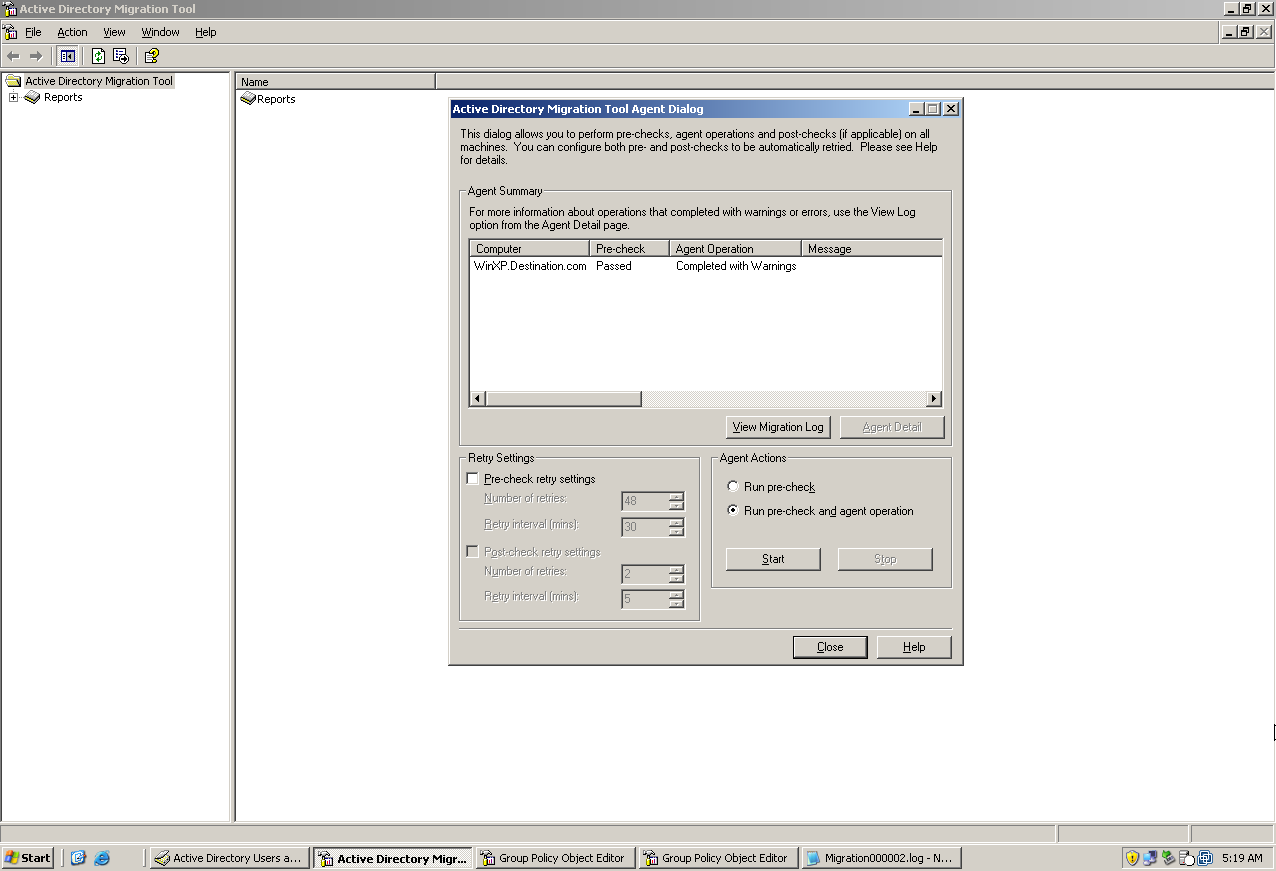Decrease post-check Retry interval spinner
The height and width of the screenshot is (871, 1276).
tap(677, 604)
